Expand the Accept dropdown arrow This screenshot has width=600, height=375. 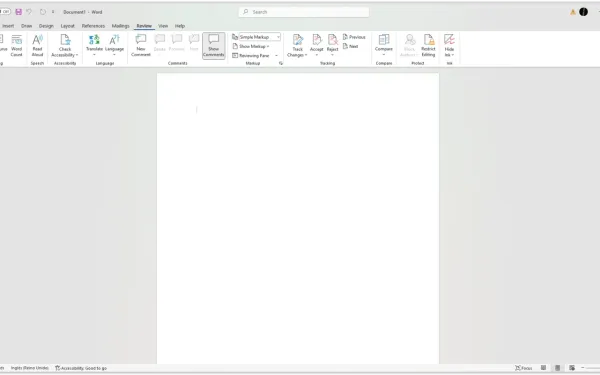(316, 55)
